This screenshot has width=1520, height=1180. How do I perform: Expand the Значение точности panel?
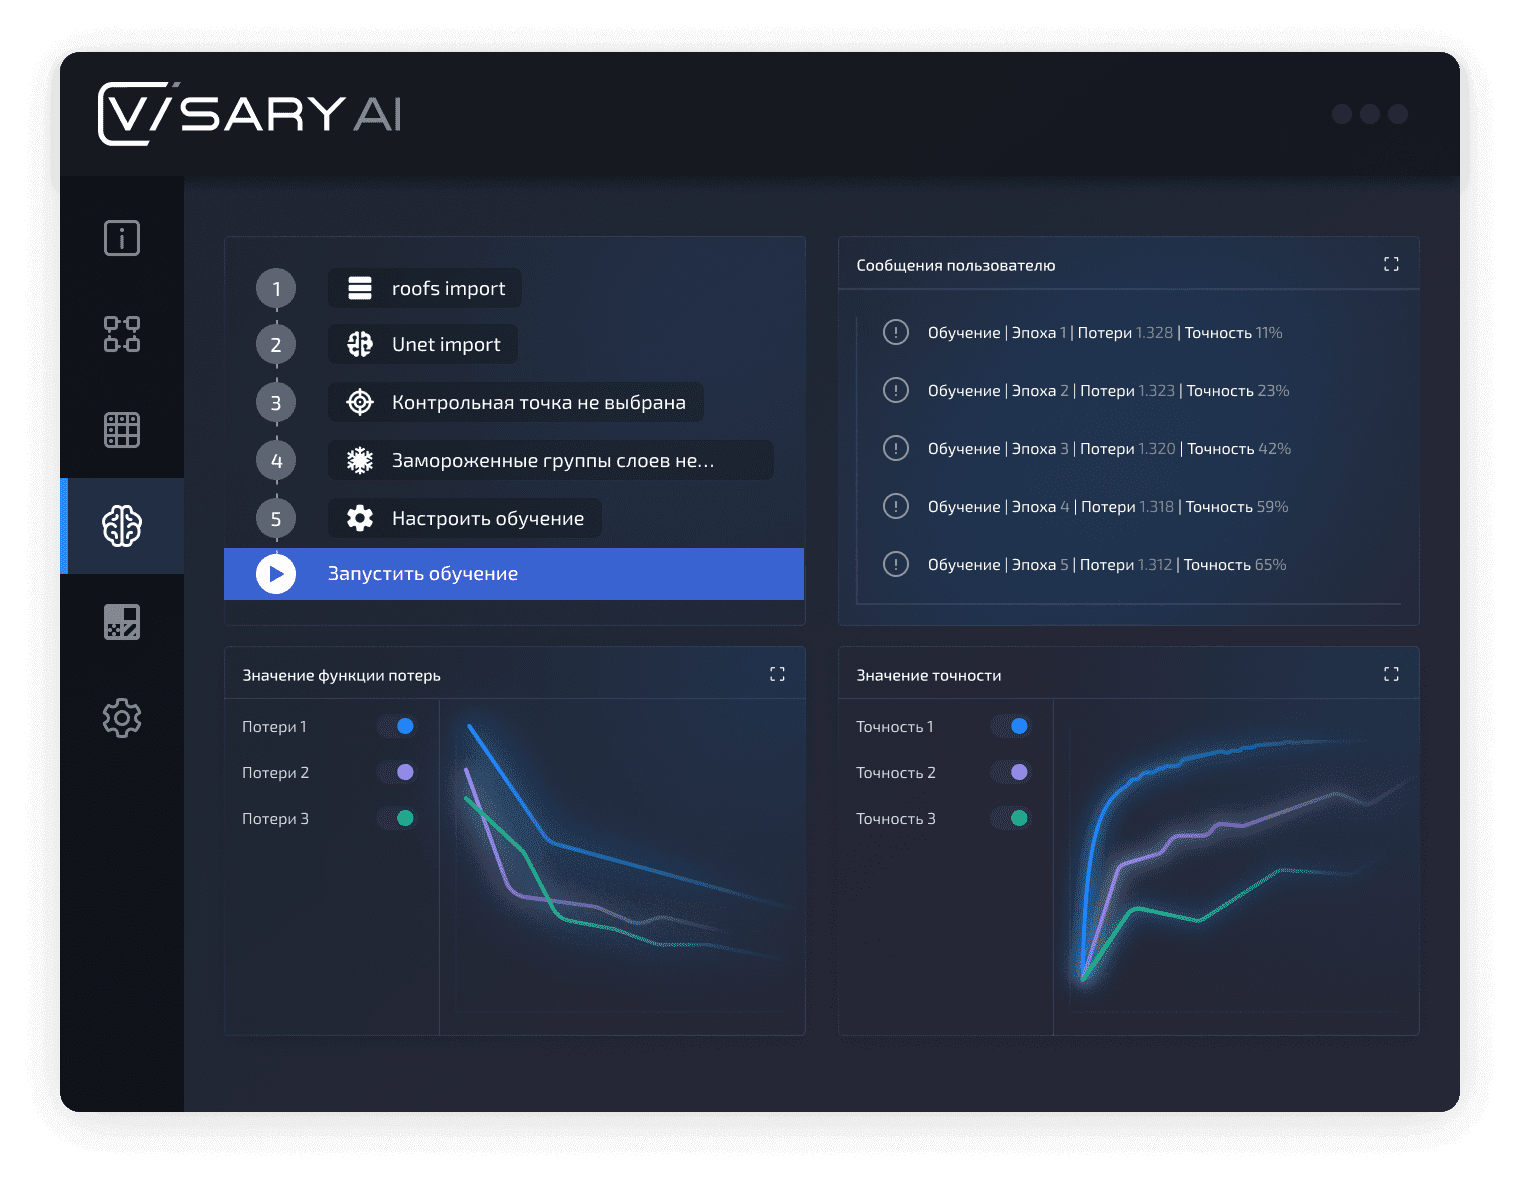(1391, 674)
